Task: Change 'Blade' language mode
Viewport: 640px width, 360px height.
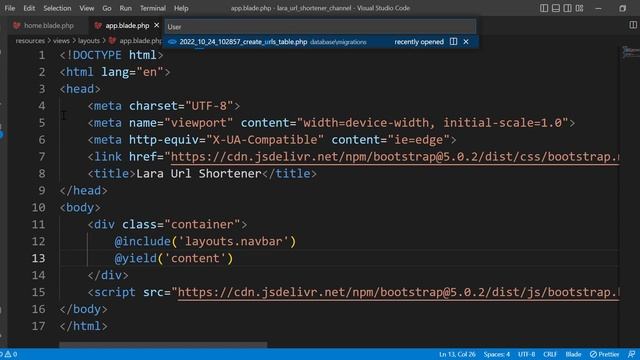Action: [573, 354]
